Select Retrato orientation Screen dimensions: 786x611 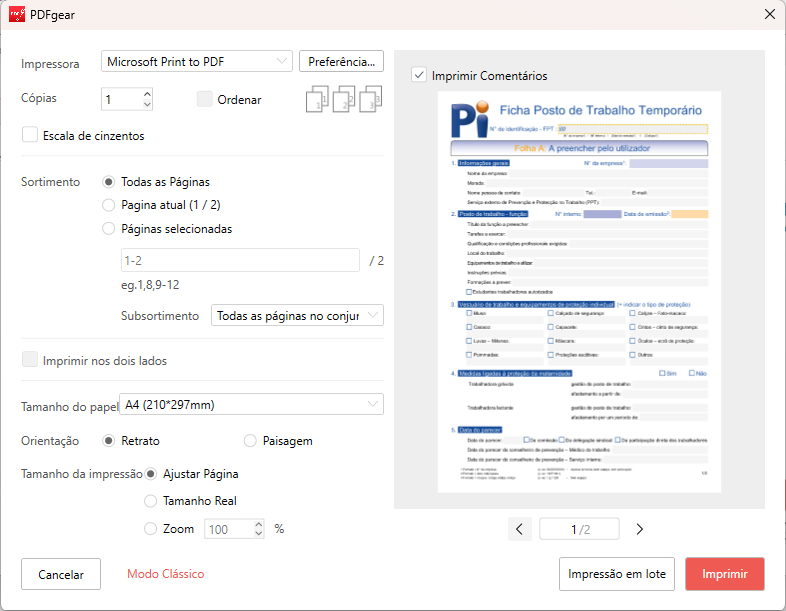(108, 441)
